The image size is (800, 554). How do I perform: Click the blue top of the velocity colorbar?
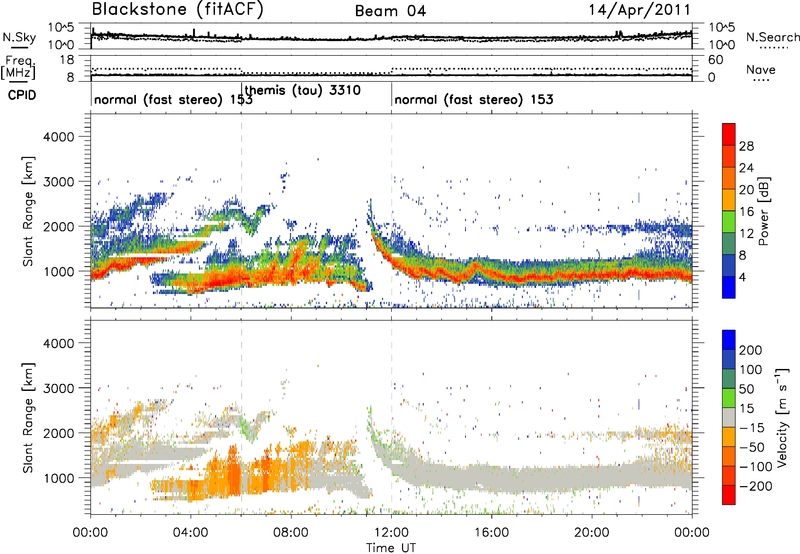(x=729, y=340)
